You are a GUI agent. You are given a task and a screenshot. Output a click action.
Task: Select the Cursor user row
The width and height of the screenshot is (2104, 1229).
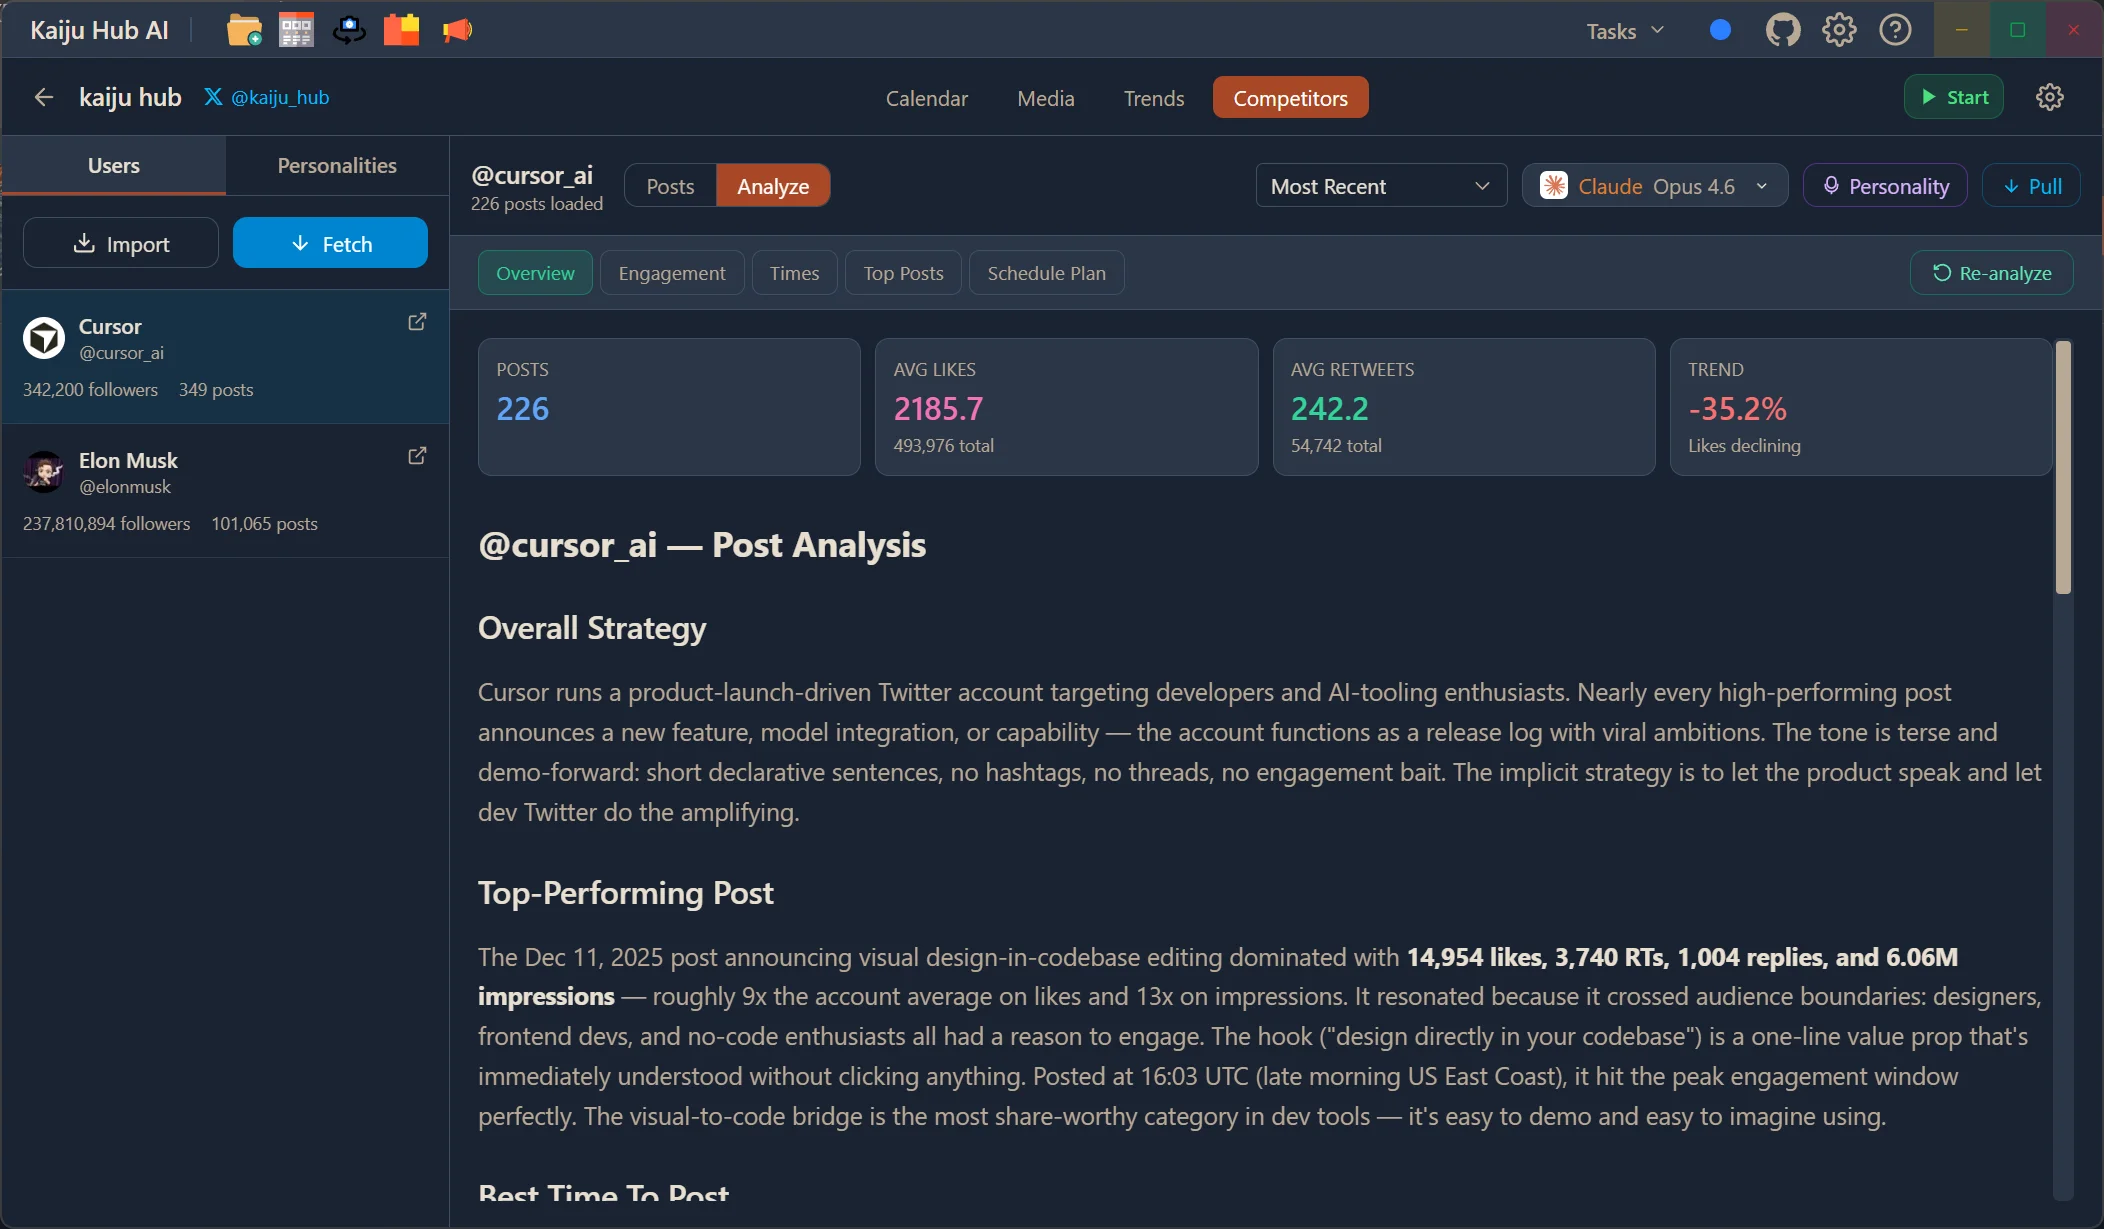[225, 357]
